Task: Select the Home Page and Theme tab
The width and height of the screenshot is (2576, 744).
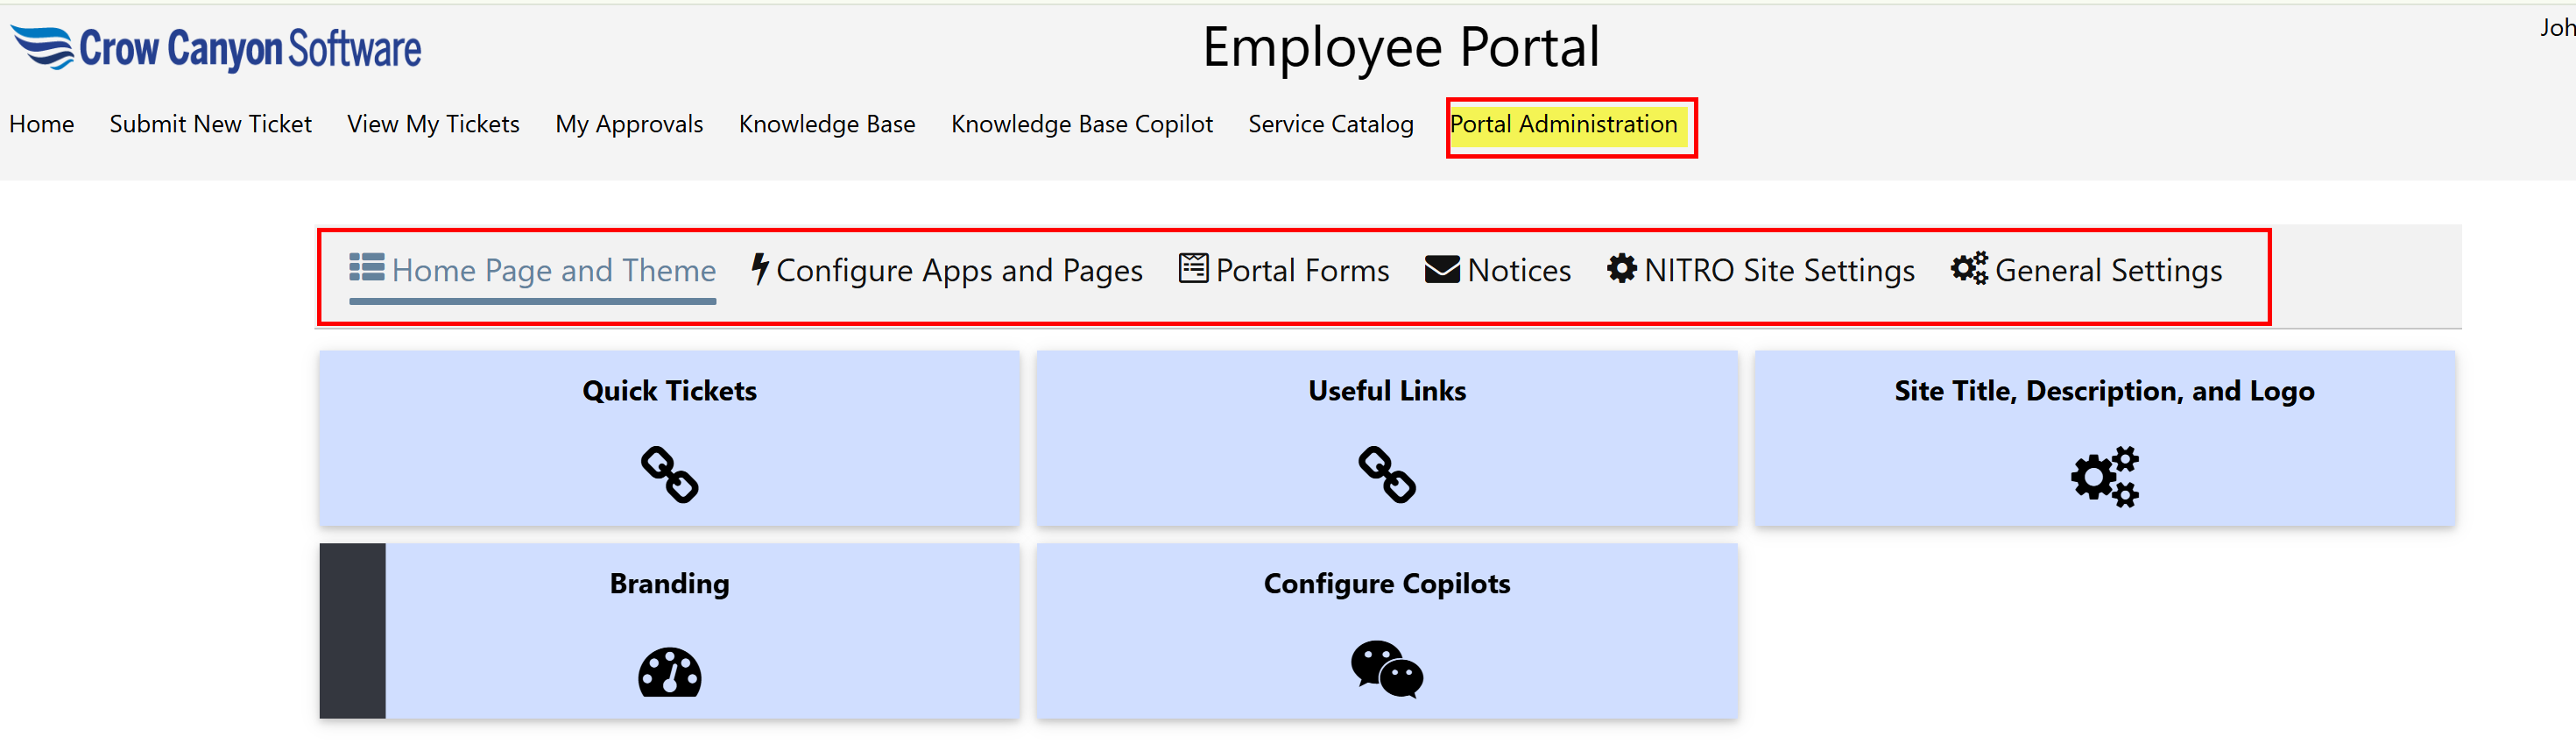Action: coord(553,271)
